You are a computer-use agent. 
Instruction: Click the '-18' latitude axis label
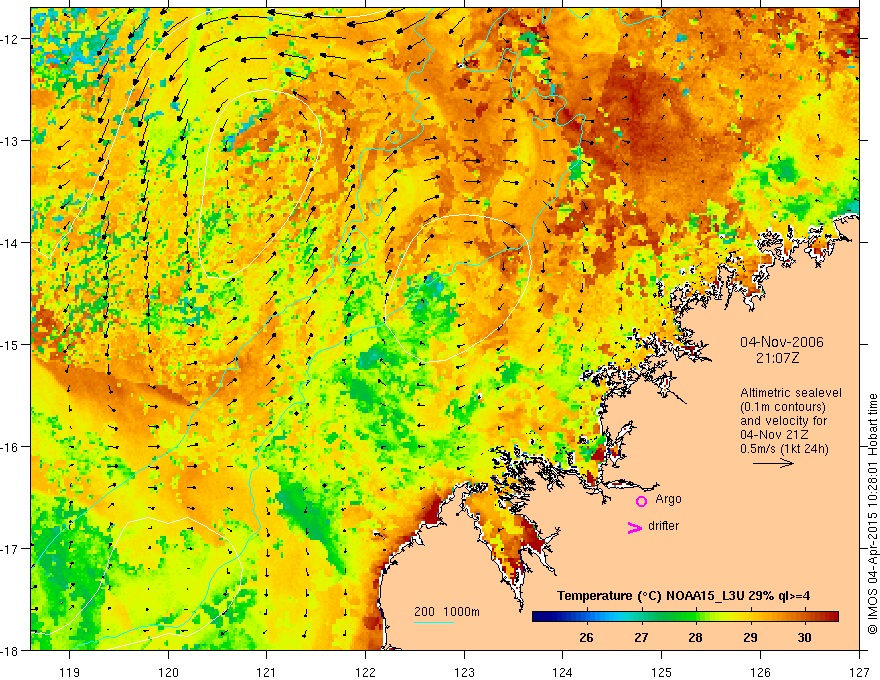coord(10,650)
